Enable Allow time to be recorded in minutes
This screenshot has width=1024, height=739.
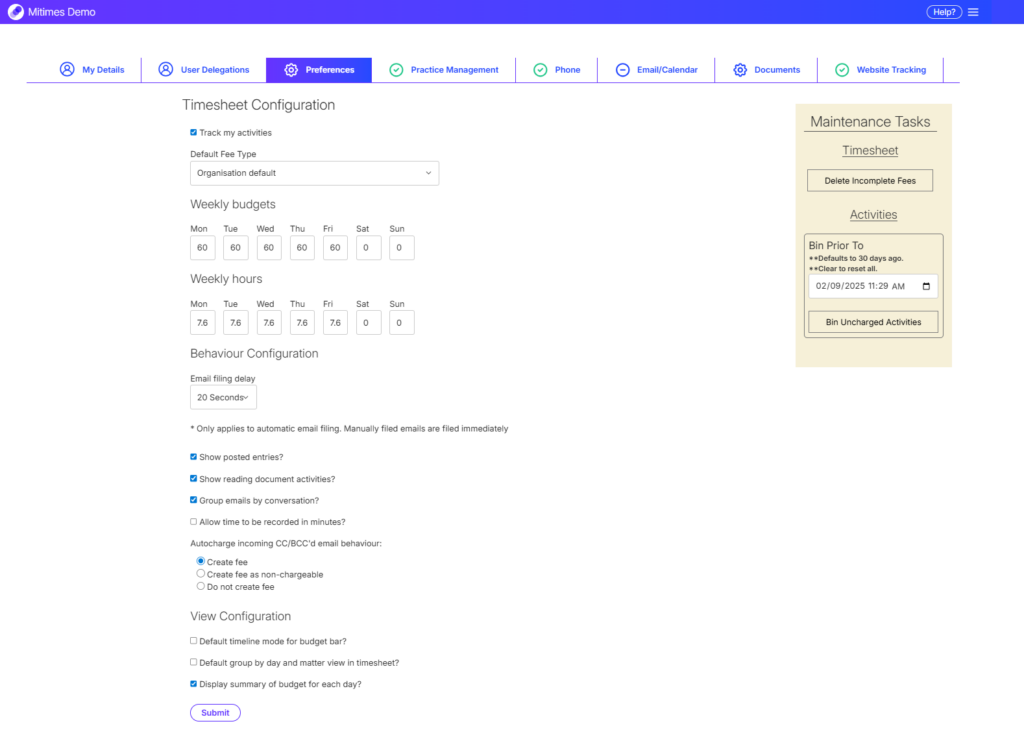[x=194, y=522]
